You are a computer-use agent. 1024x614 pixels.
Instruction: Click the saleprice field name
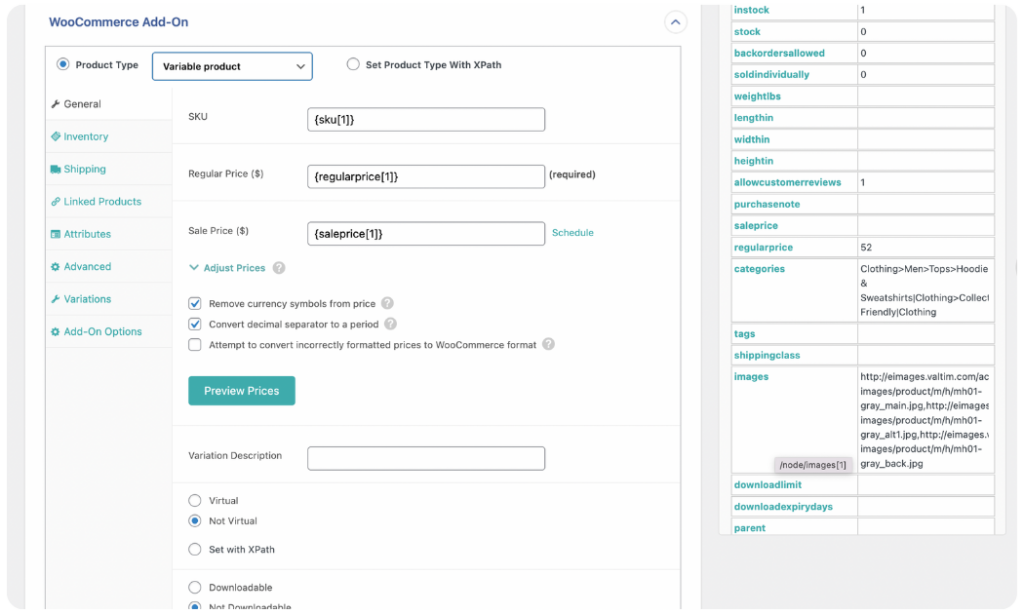pyautogui.click(x=756, y=225)
